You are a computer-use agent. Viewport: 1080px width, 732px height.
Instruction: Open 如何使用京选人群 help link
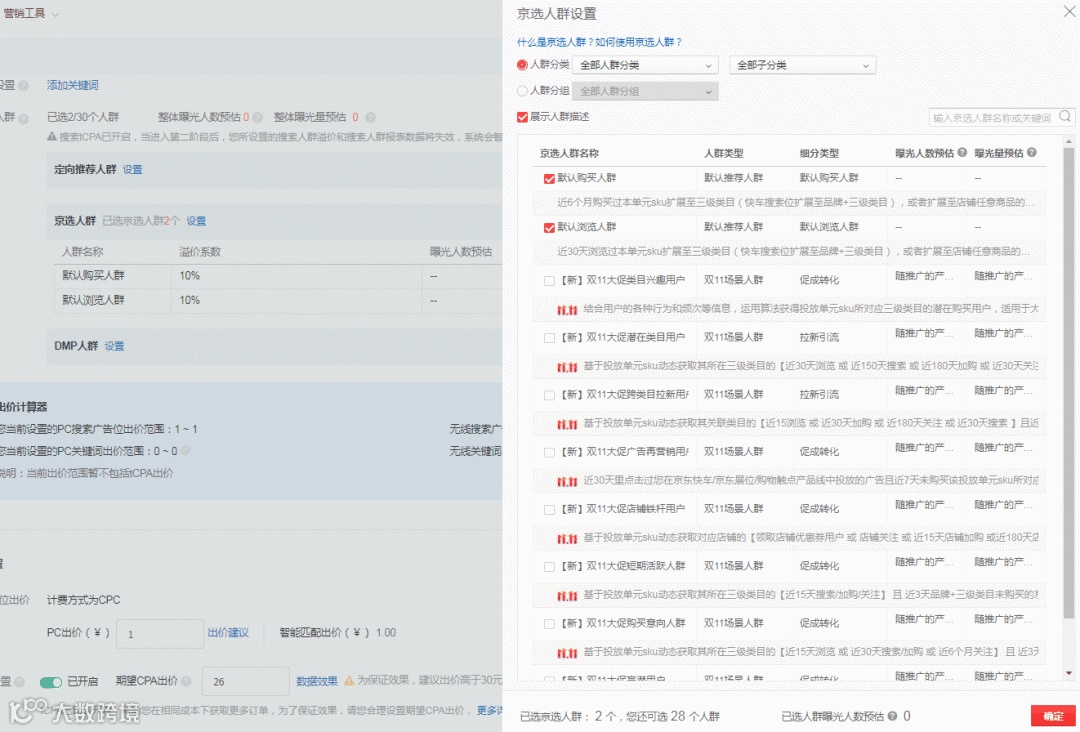[638, 42]
